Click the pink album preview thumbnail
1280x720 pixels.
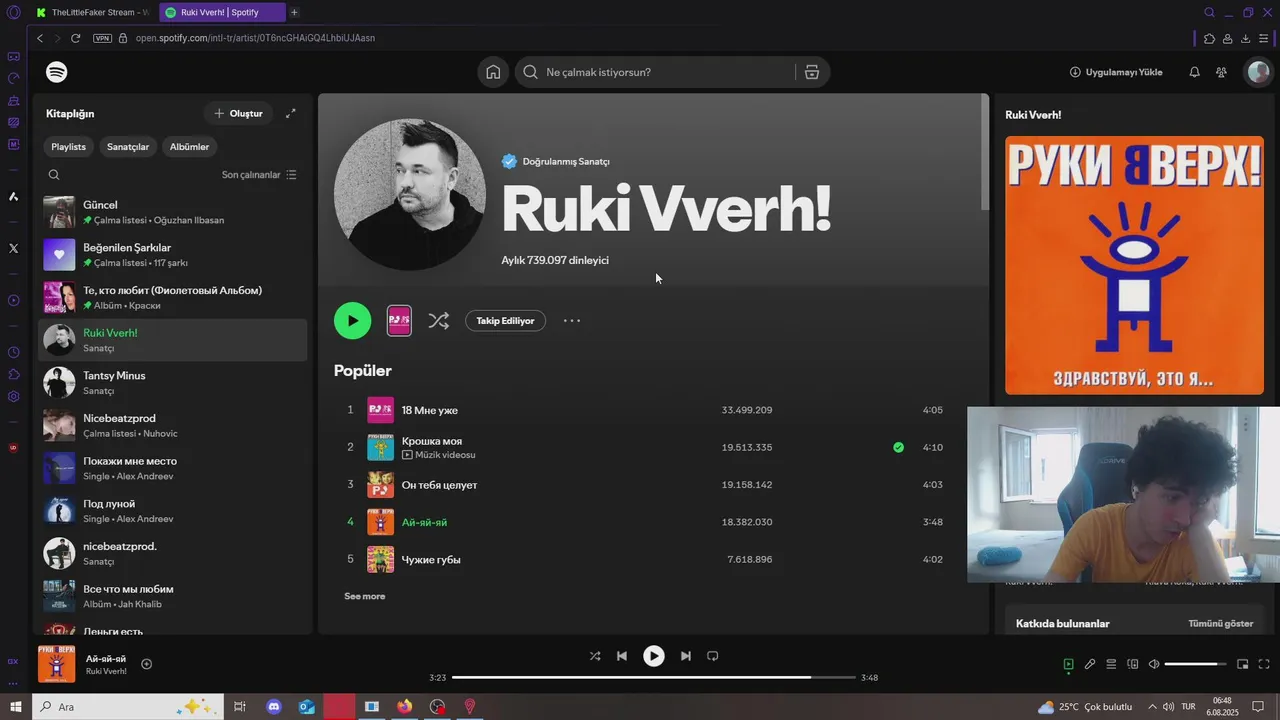(399, 321)
